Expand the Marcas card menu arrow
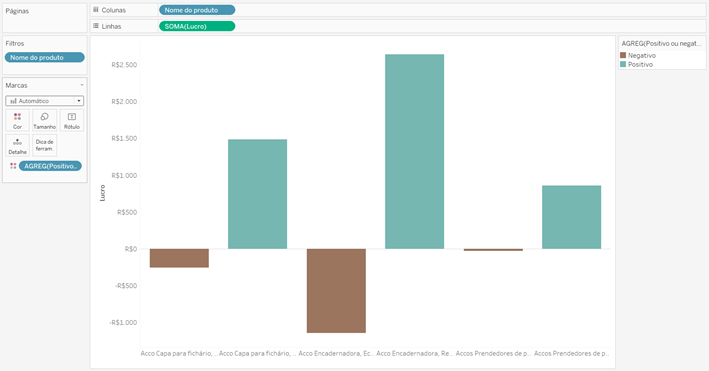Image resolution: width=709 pixels, height=371 pixels. point(82,85)
